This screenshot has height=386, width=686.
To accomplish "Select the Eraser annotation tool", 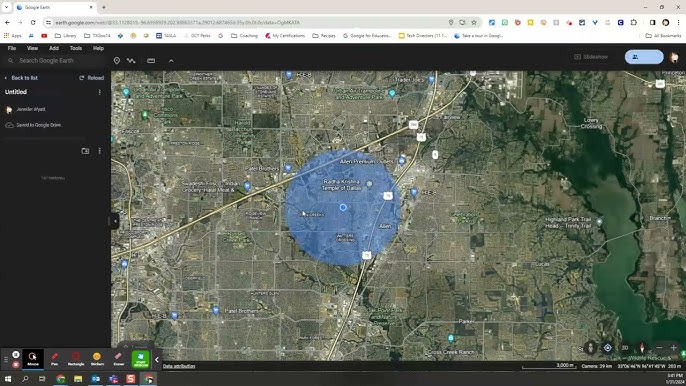I will point(119,358).
